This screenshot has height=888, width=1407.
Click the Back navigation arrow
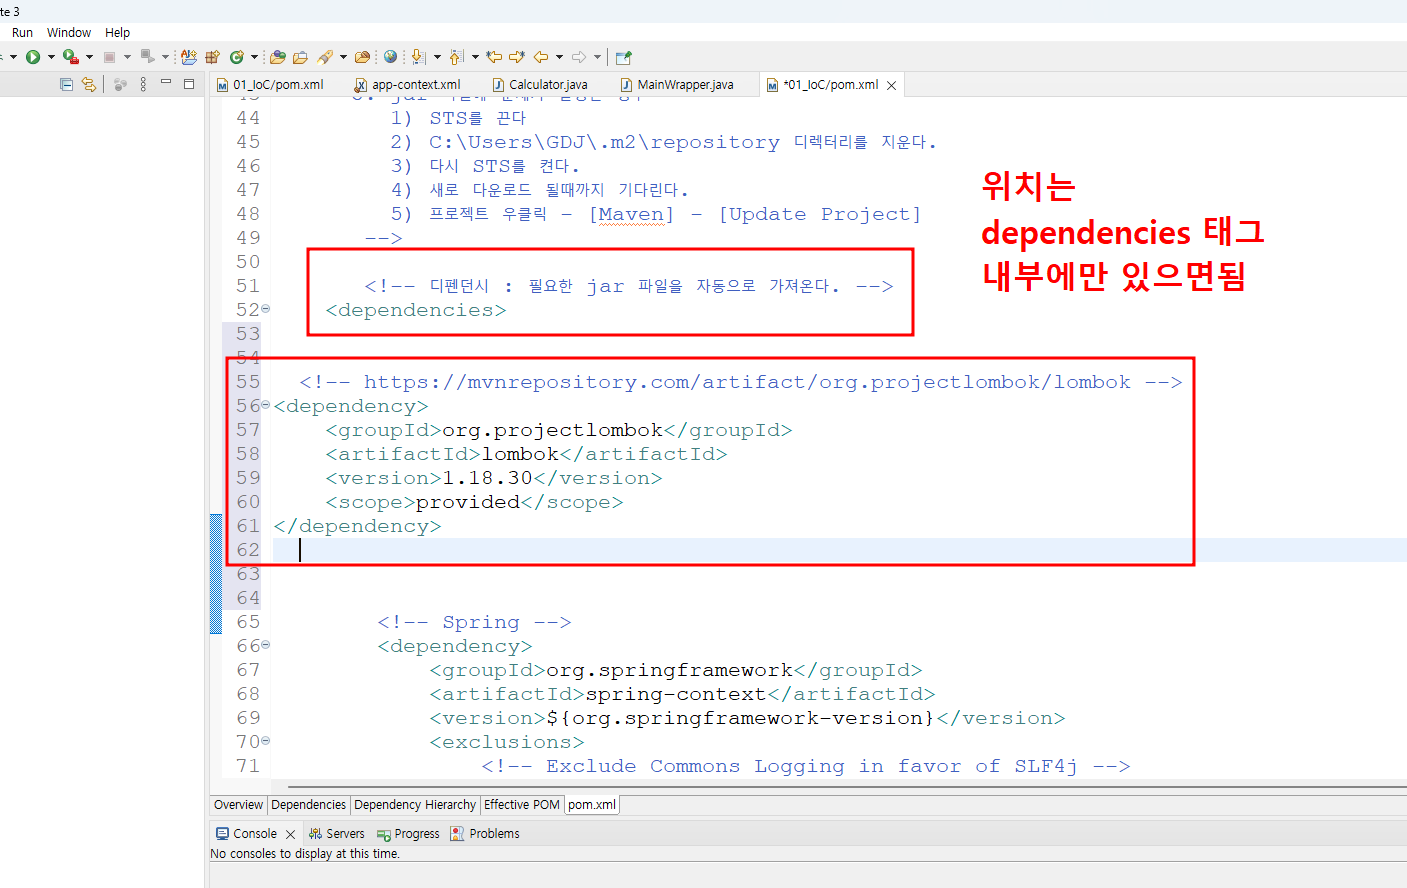(541, 57)
